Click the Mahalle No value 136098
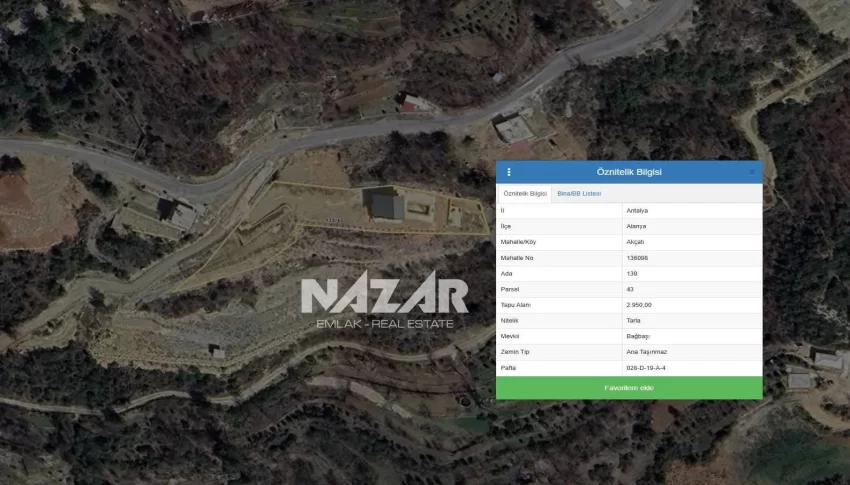The image size is (850, 485). click(x=637, y=258)
